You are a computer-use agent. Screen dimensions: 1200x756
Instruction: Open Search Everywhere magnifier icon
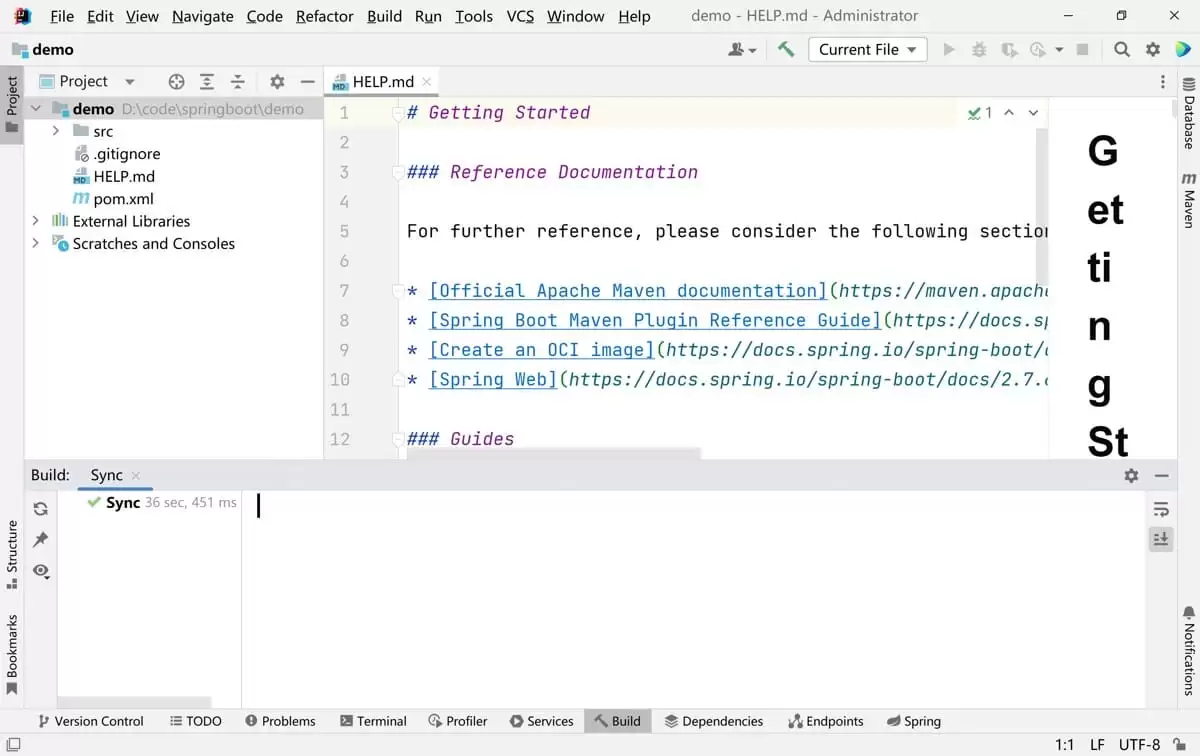[1122, 49]
